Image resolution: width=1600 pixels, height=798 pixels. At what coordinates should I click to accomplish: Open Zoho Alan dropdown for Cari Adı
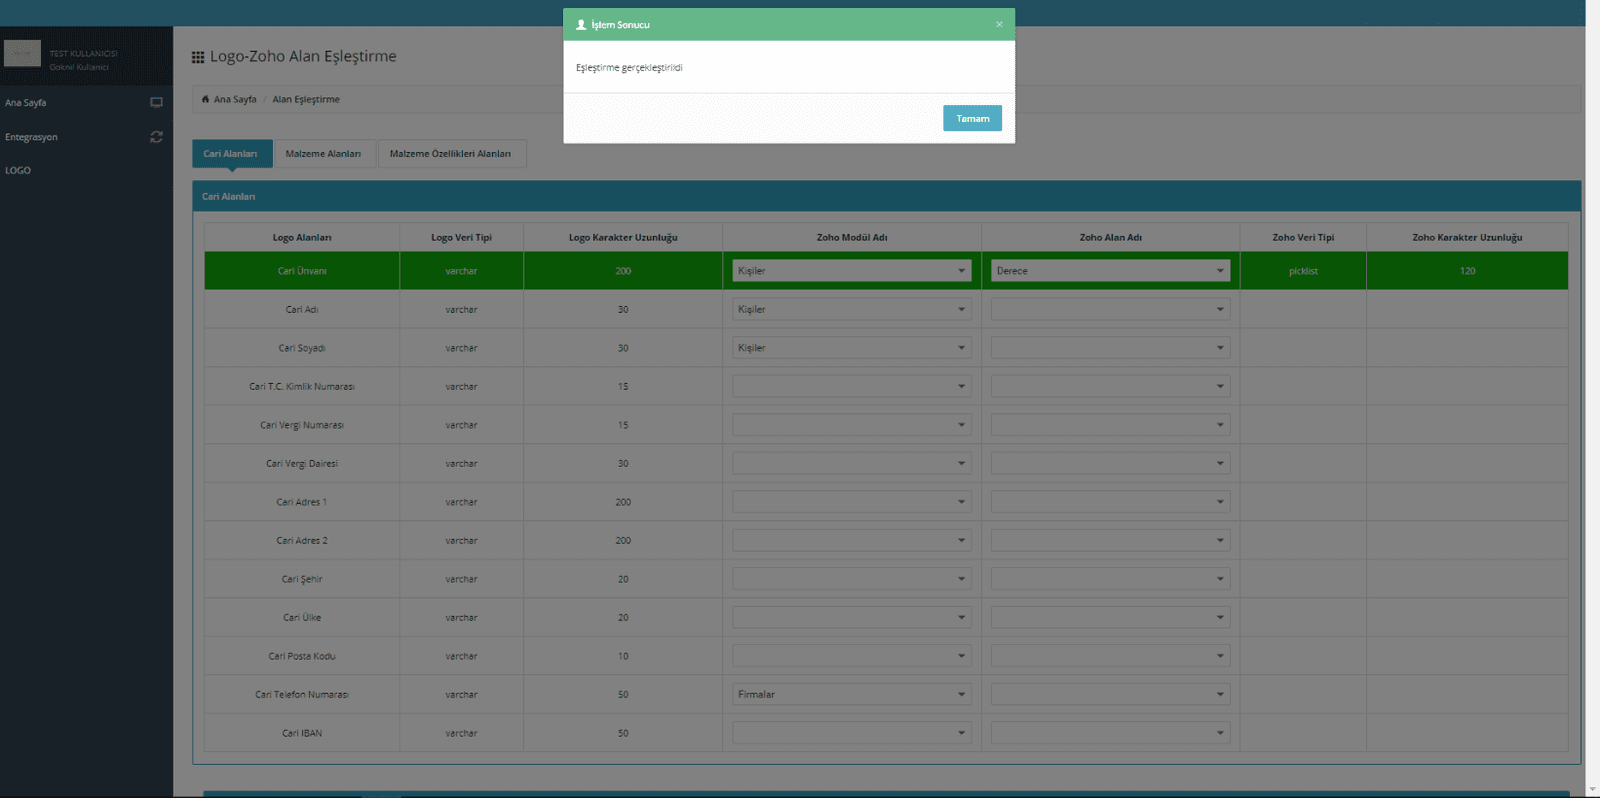[x=1110, y=309]
